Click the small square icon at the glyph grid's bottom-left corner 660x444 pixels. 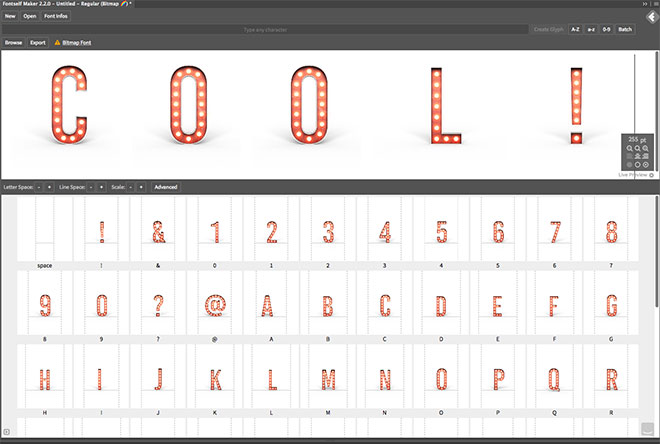tap(6, 431)
